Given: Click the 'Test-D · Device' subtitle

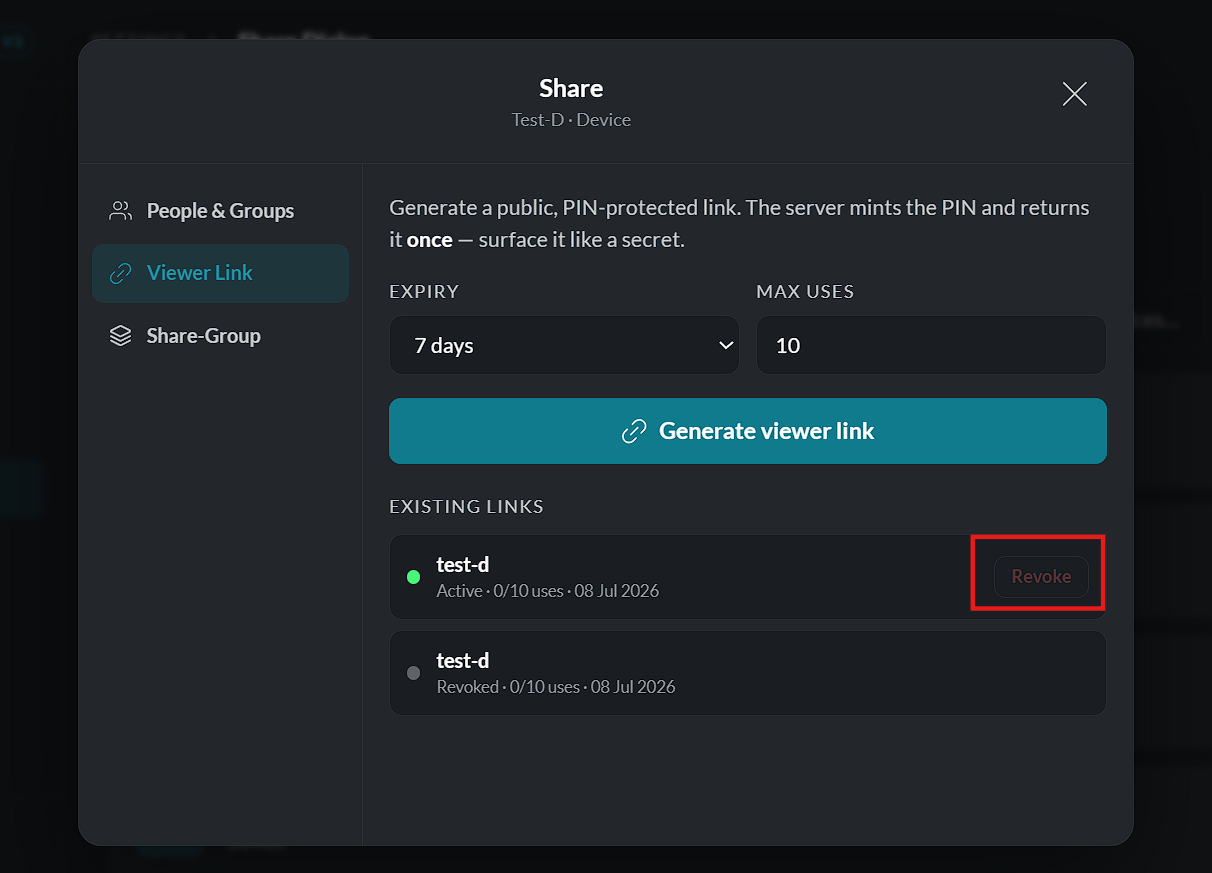Looking at the screenshot, I should [x=571, y=120].
